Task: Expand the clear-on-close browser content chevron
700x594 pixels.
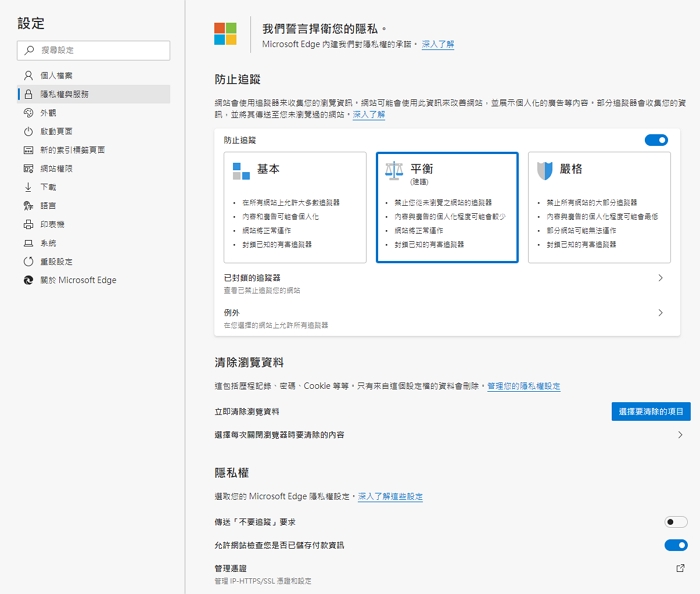Action: coord(680,435)
